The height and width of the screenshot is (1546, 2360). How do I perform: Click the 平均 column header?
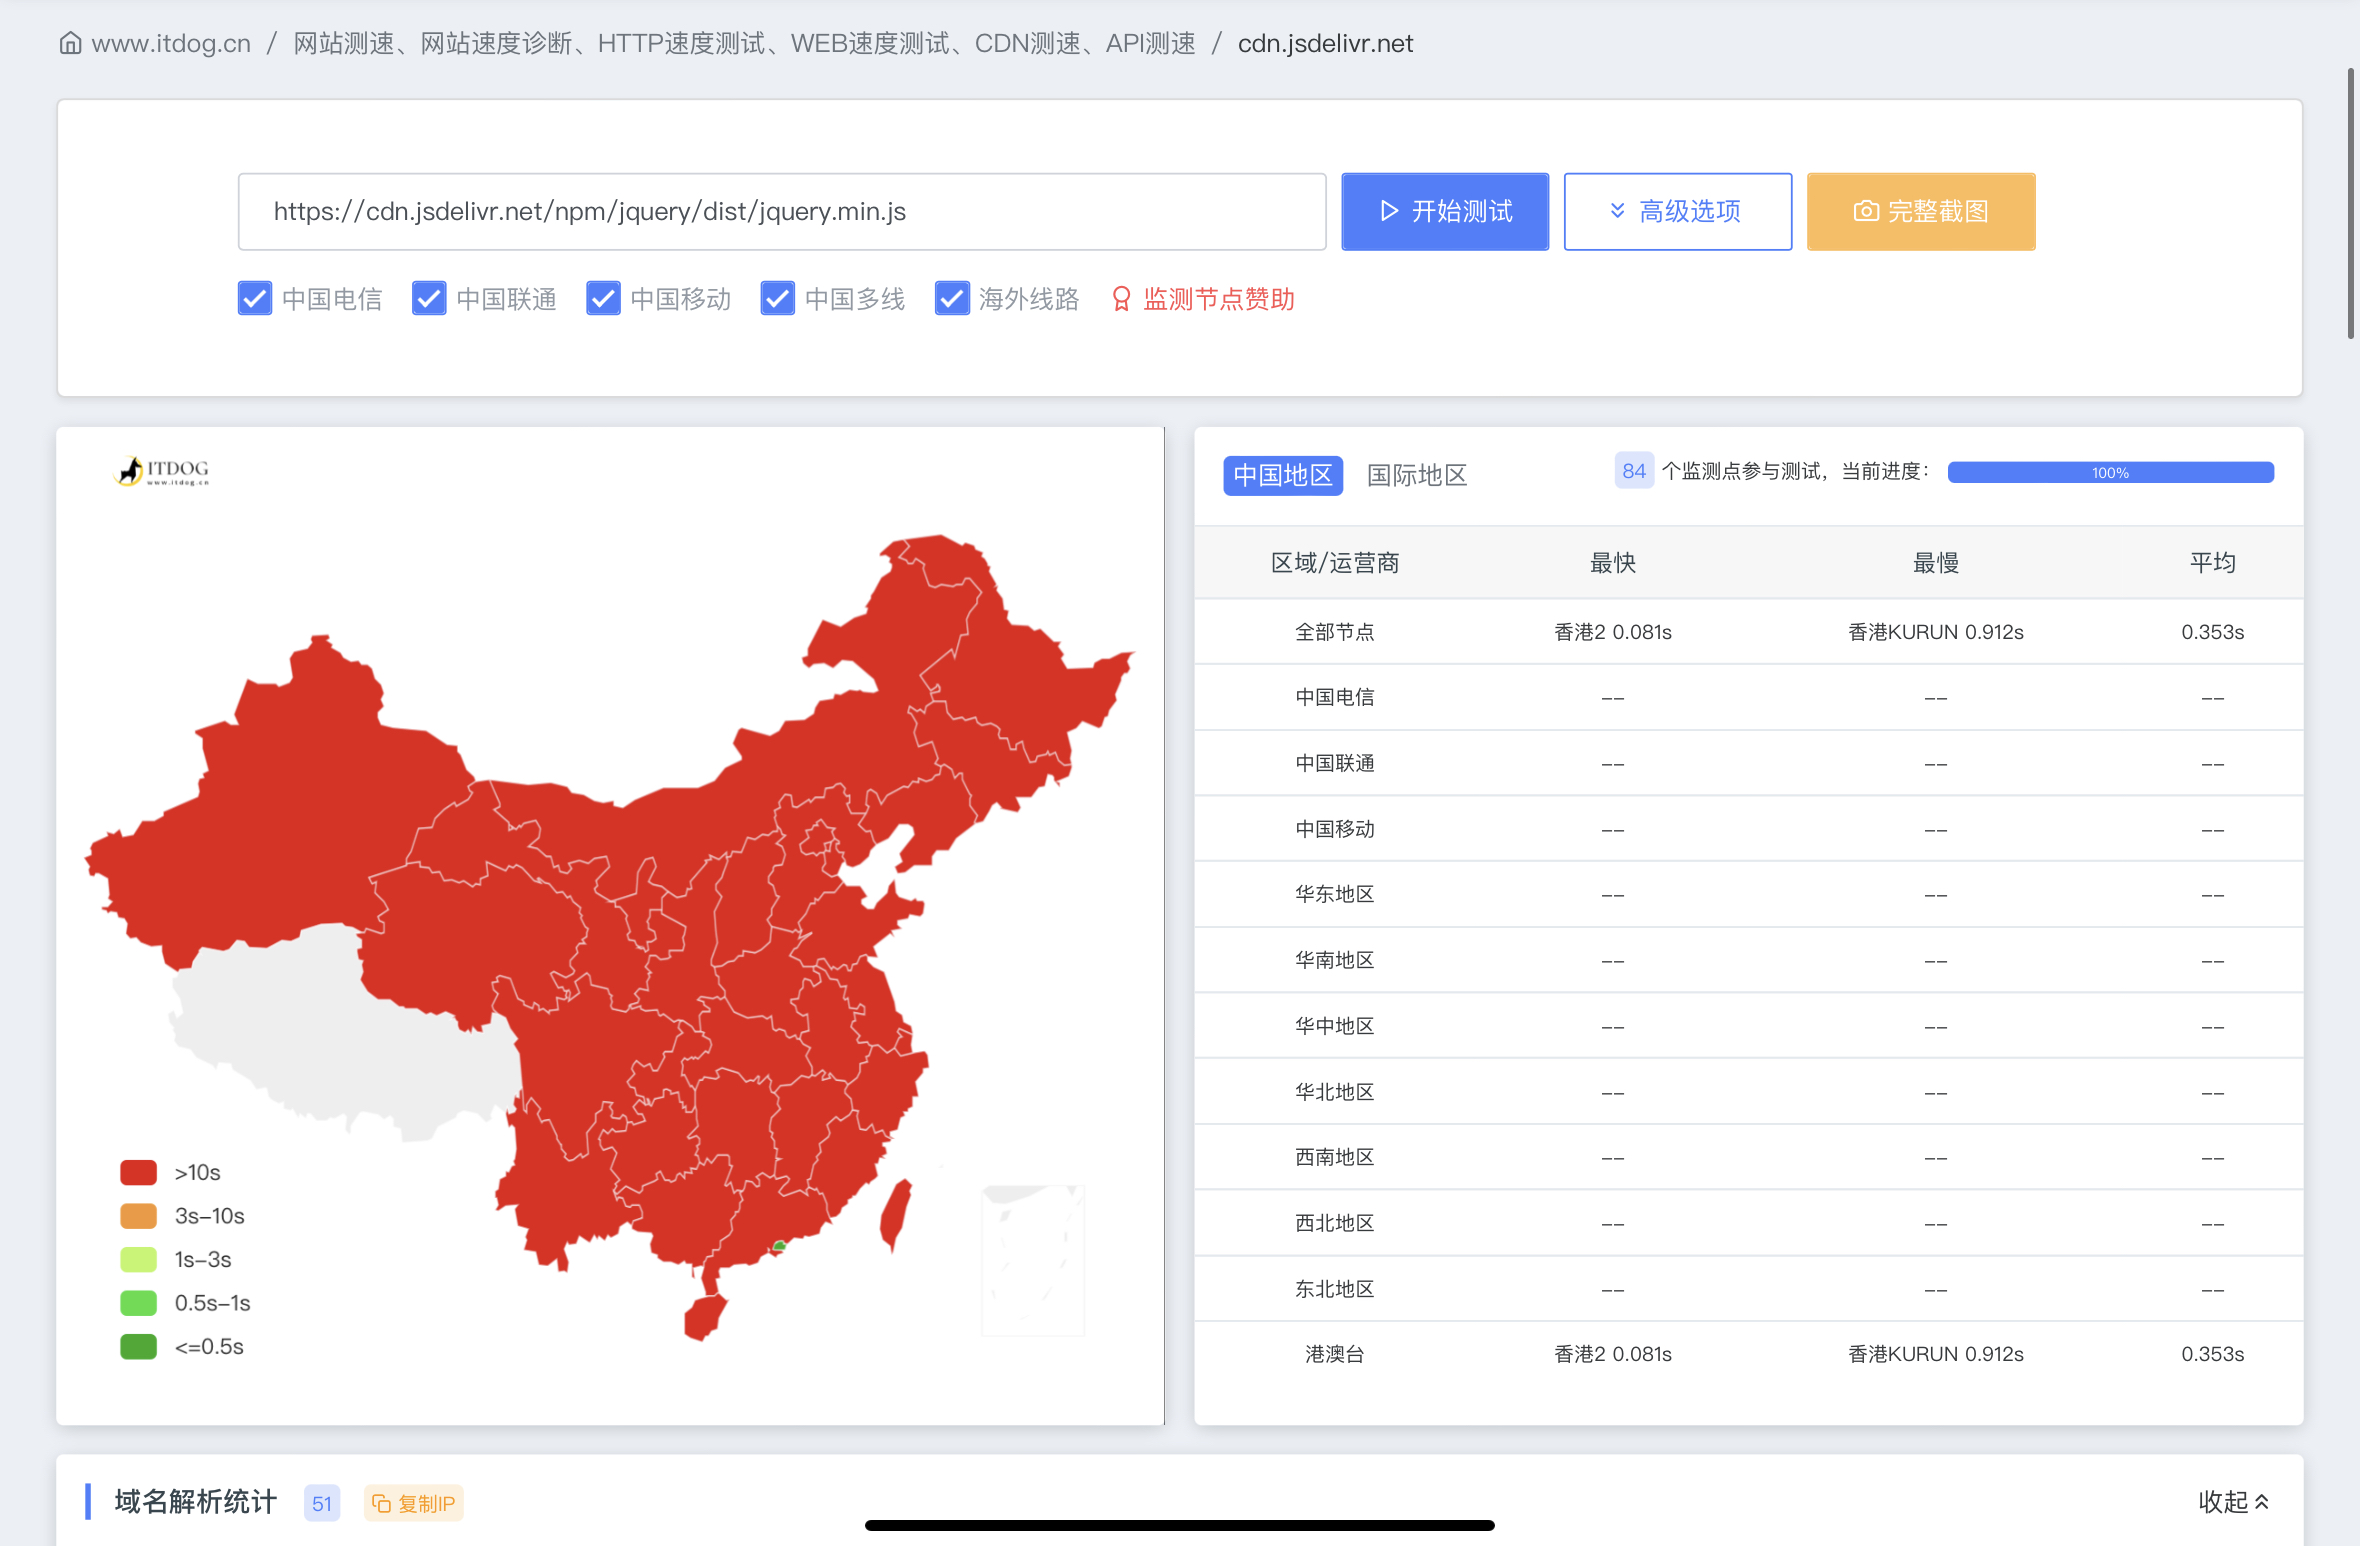click(2212, 563)
